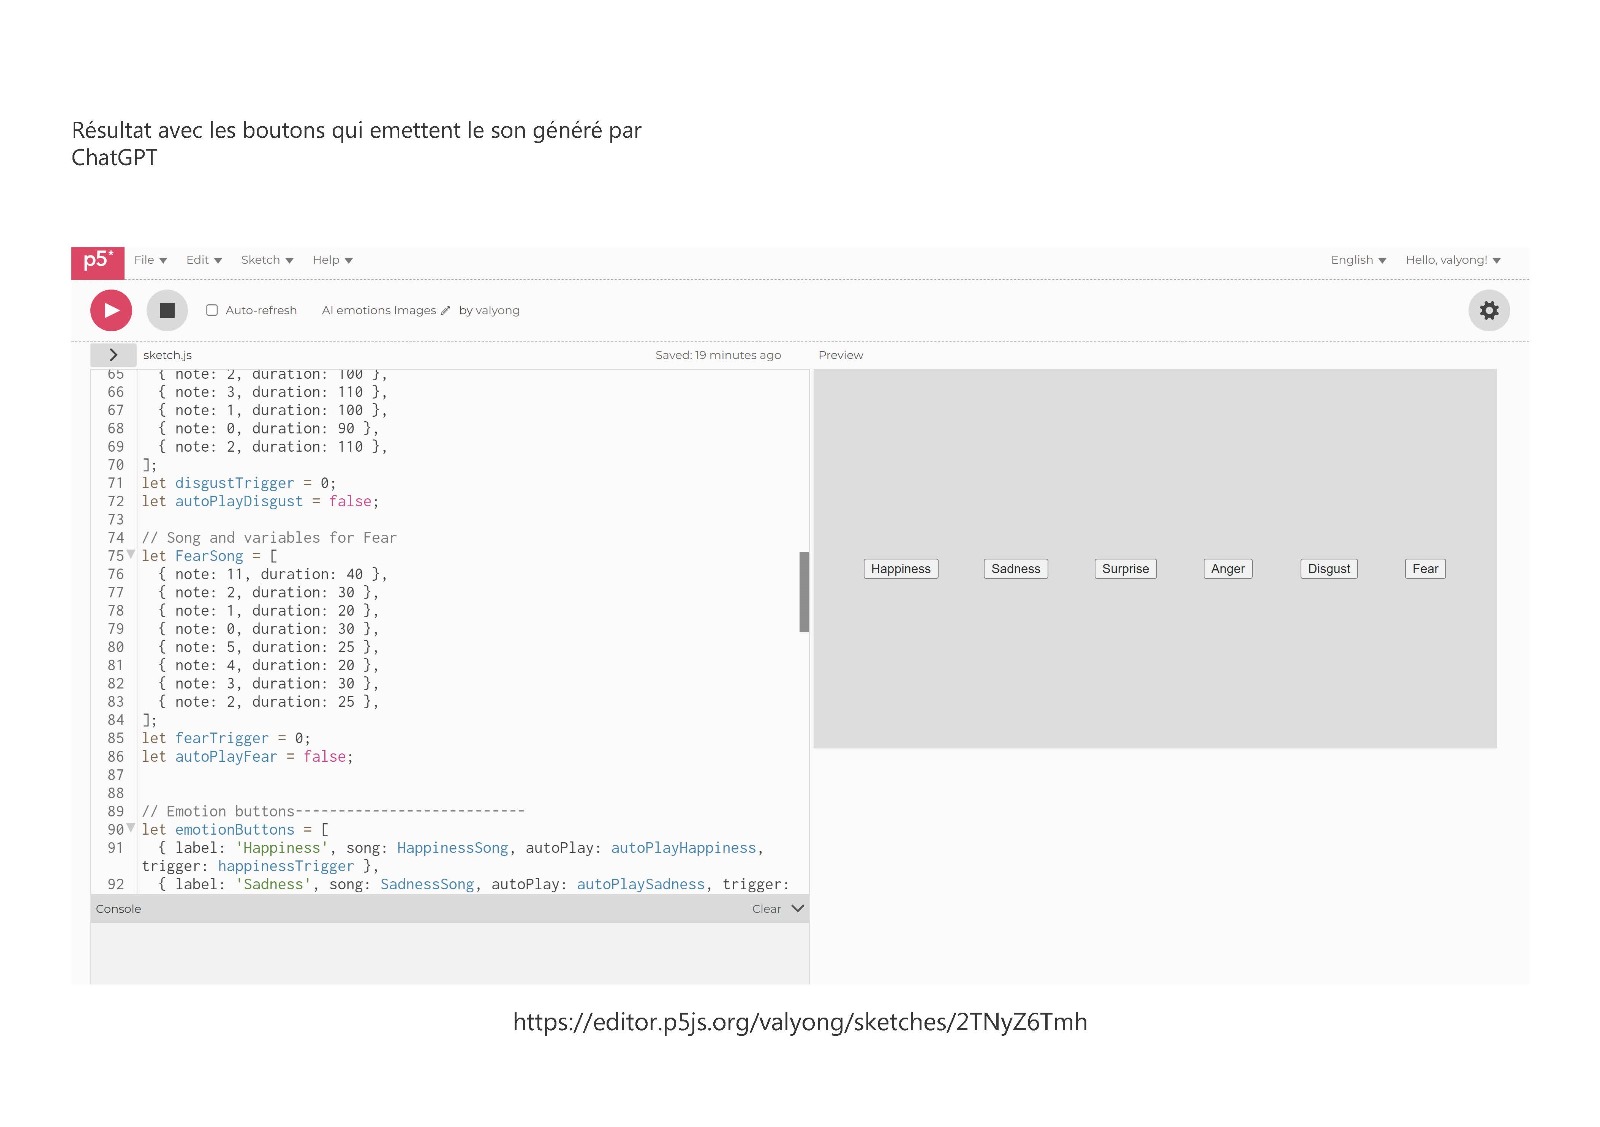Enable the Auto-refresh checkbox
Viewport: 1600px width, 1127px height.
pos(212,311)
